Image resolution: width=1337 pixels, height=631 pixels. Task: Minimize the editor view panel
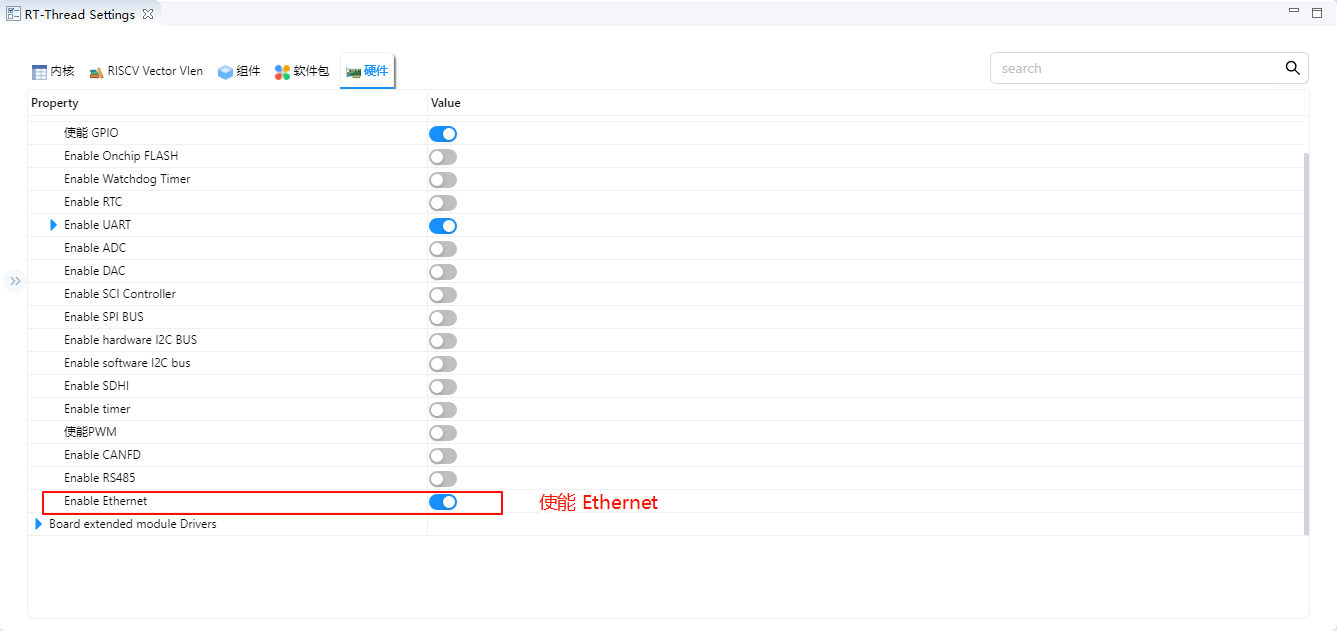(1294, 12)
